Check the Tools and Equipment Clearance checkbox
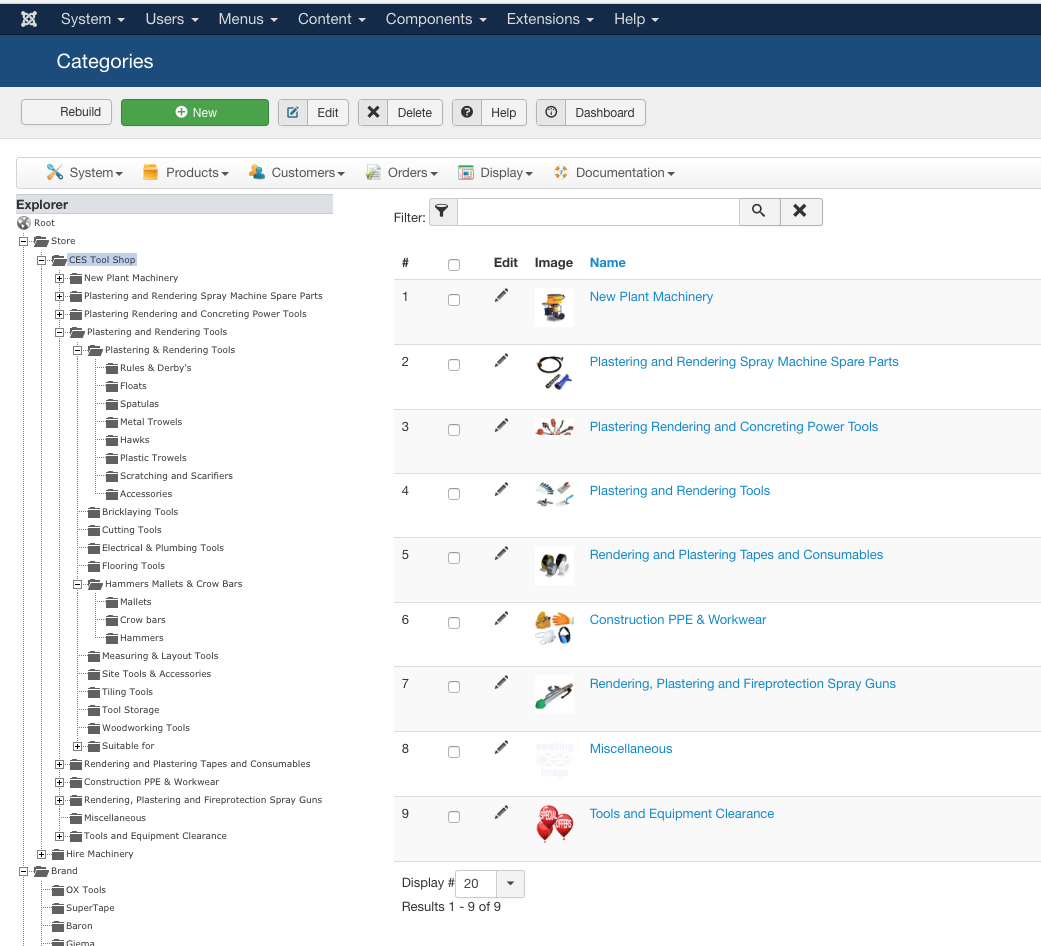The image size is (1041, 946). pyautogui.click(x=454, y=817)
